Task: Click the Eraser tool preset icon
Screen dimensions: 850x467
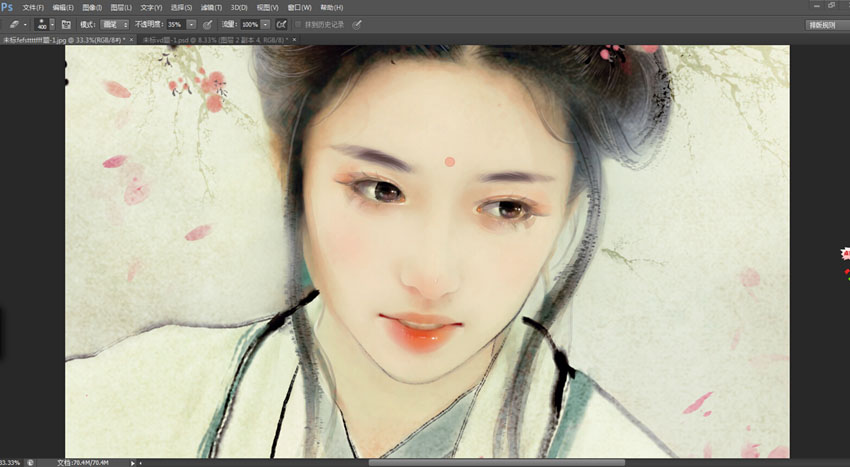Action: [x=14, y=23]
